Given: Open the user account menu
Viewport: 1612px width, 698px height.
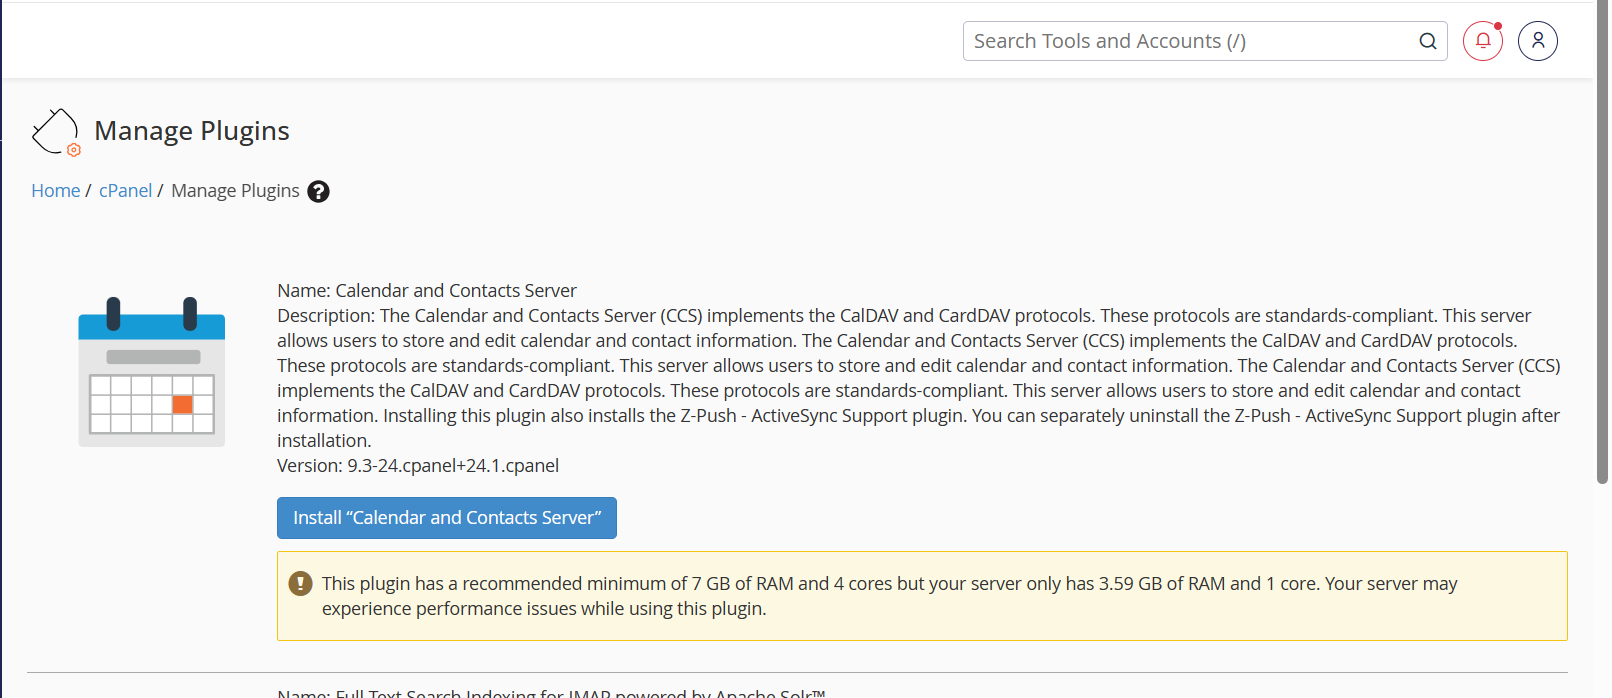Looking at the screenshot, I should (x=1537, y=41).
